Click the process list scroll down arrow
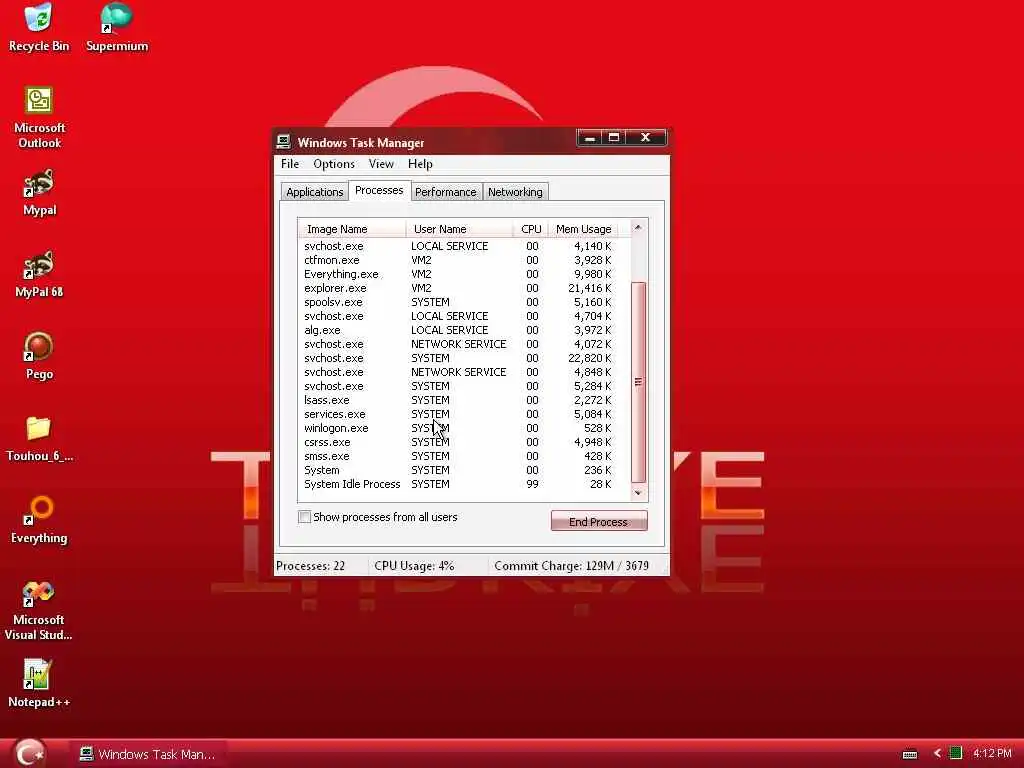 (638, 493)
